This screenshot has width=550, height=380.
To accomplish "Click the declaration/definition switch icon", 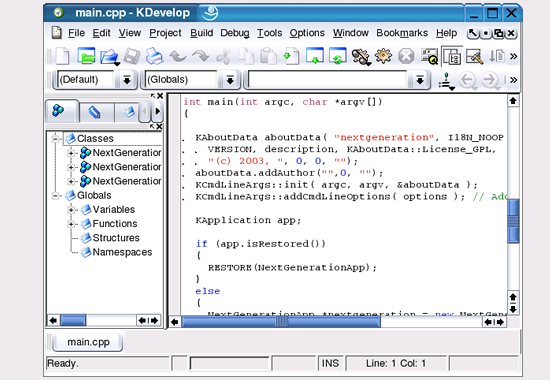I will (447, 81).
